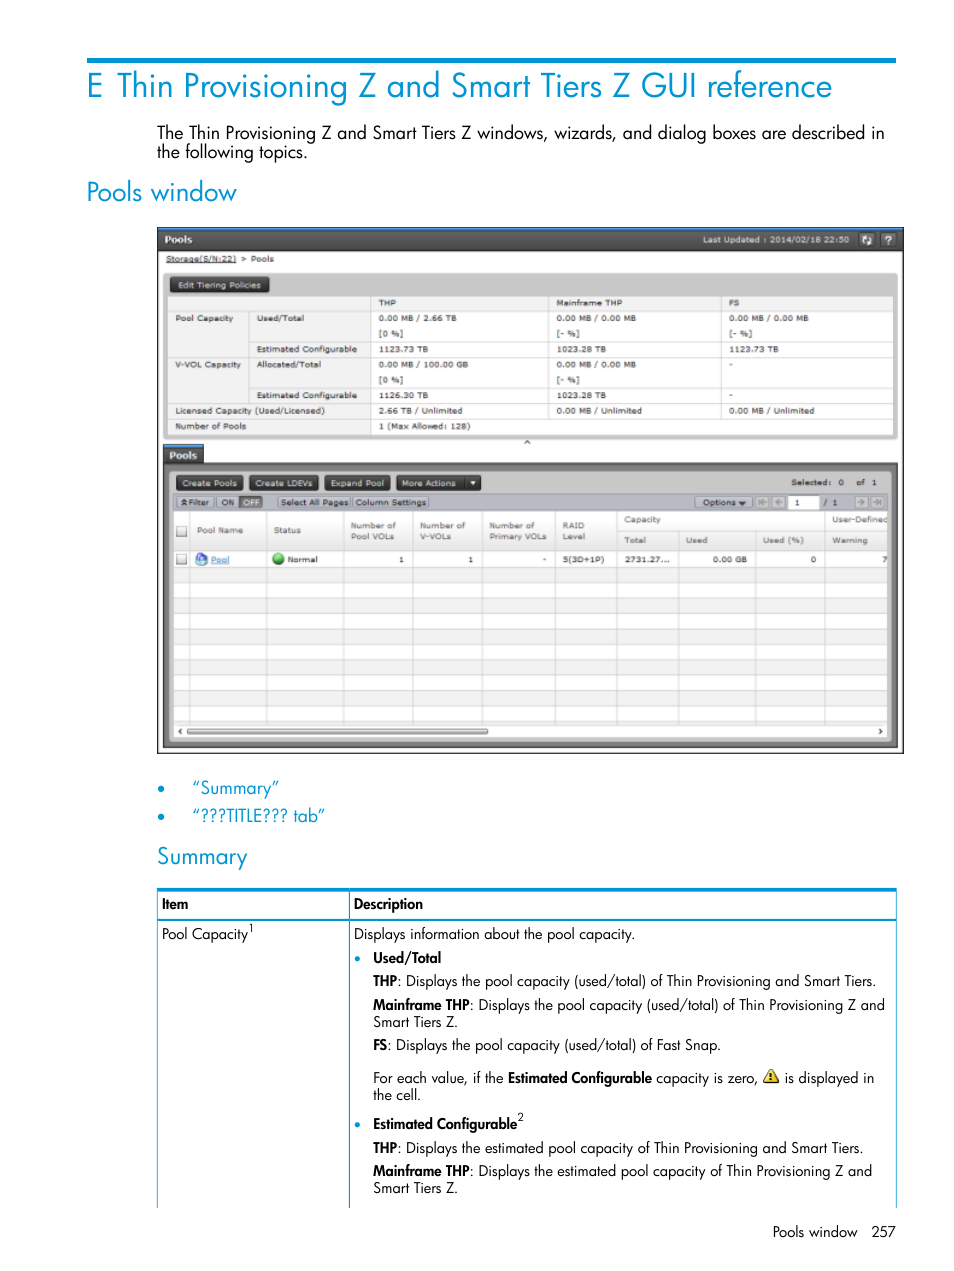The image size is (954, 1271).
Task: Click "0.00 MB / 2.66 TB" value
Action: tap(417, 318)
